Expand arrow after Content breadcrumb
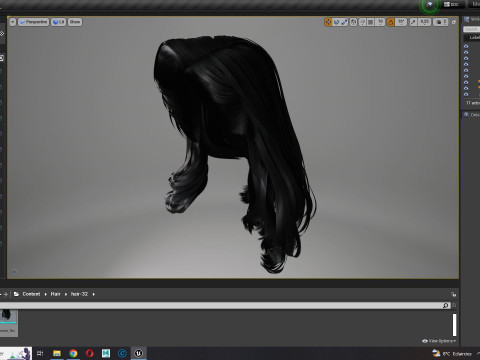Screen dimensions: 480x360 pyautogui.click(x=46, y=294)
